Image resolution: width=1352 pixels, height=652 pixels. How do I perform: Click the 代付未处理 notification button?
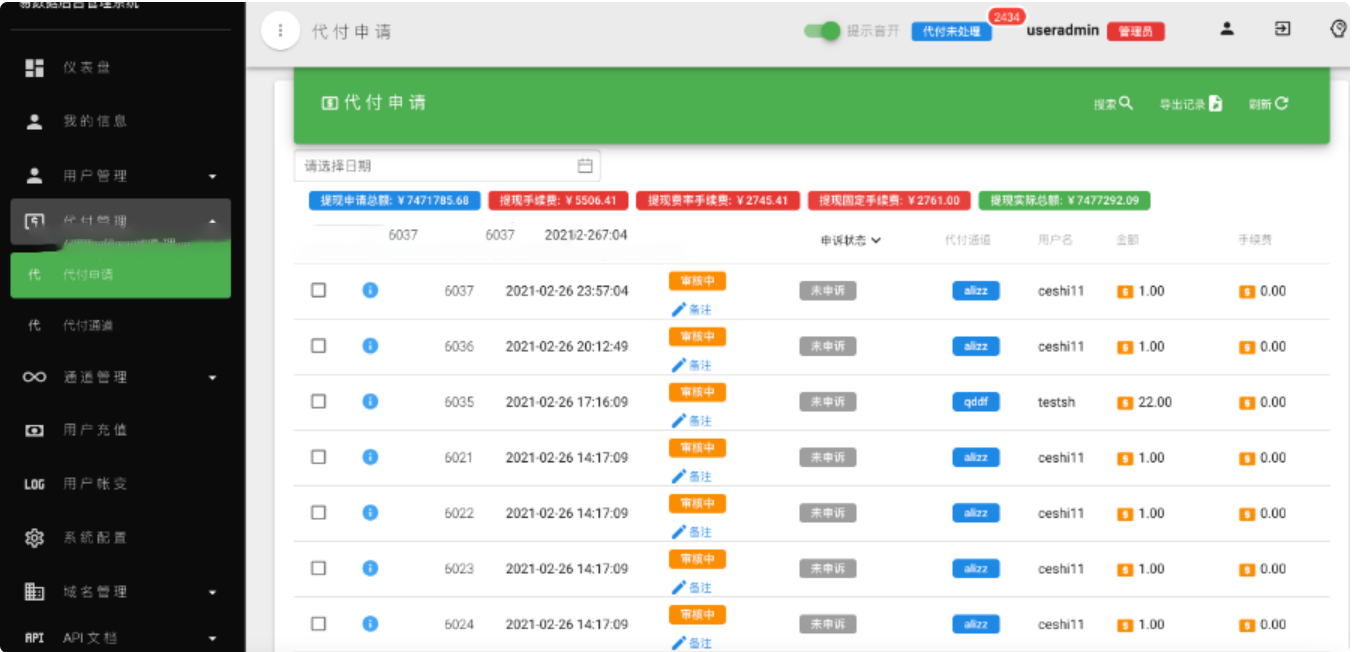(951, 31)
